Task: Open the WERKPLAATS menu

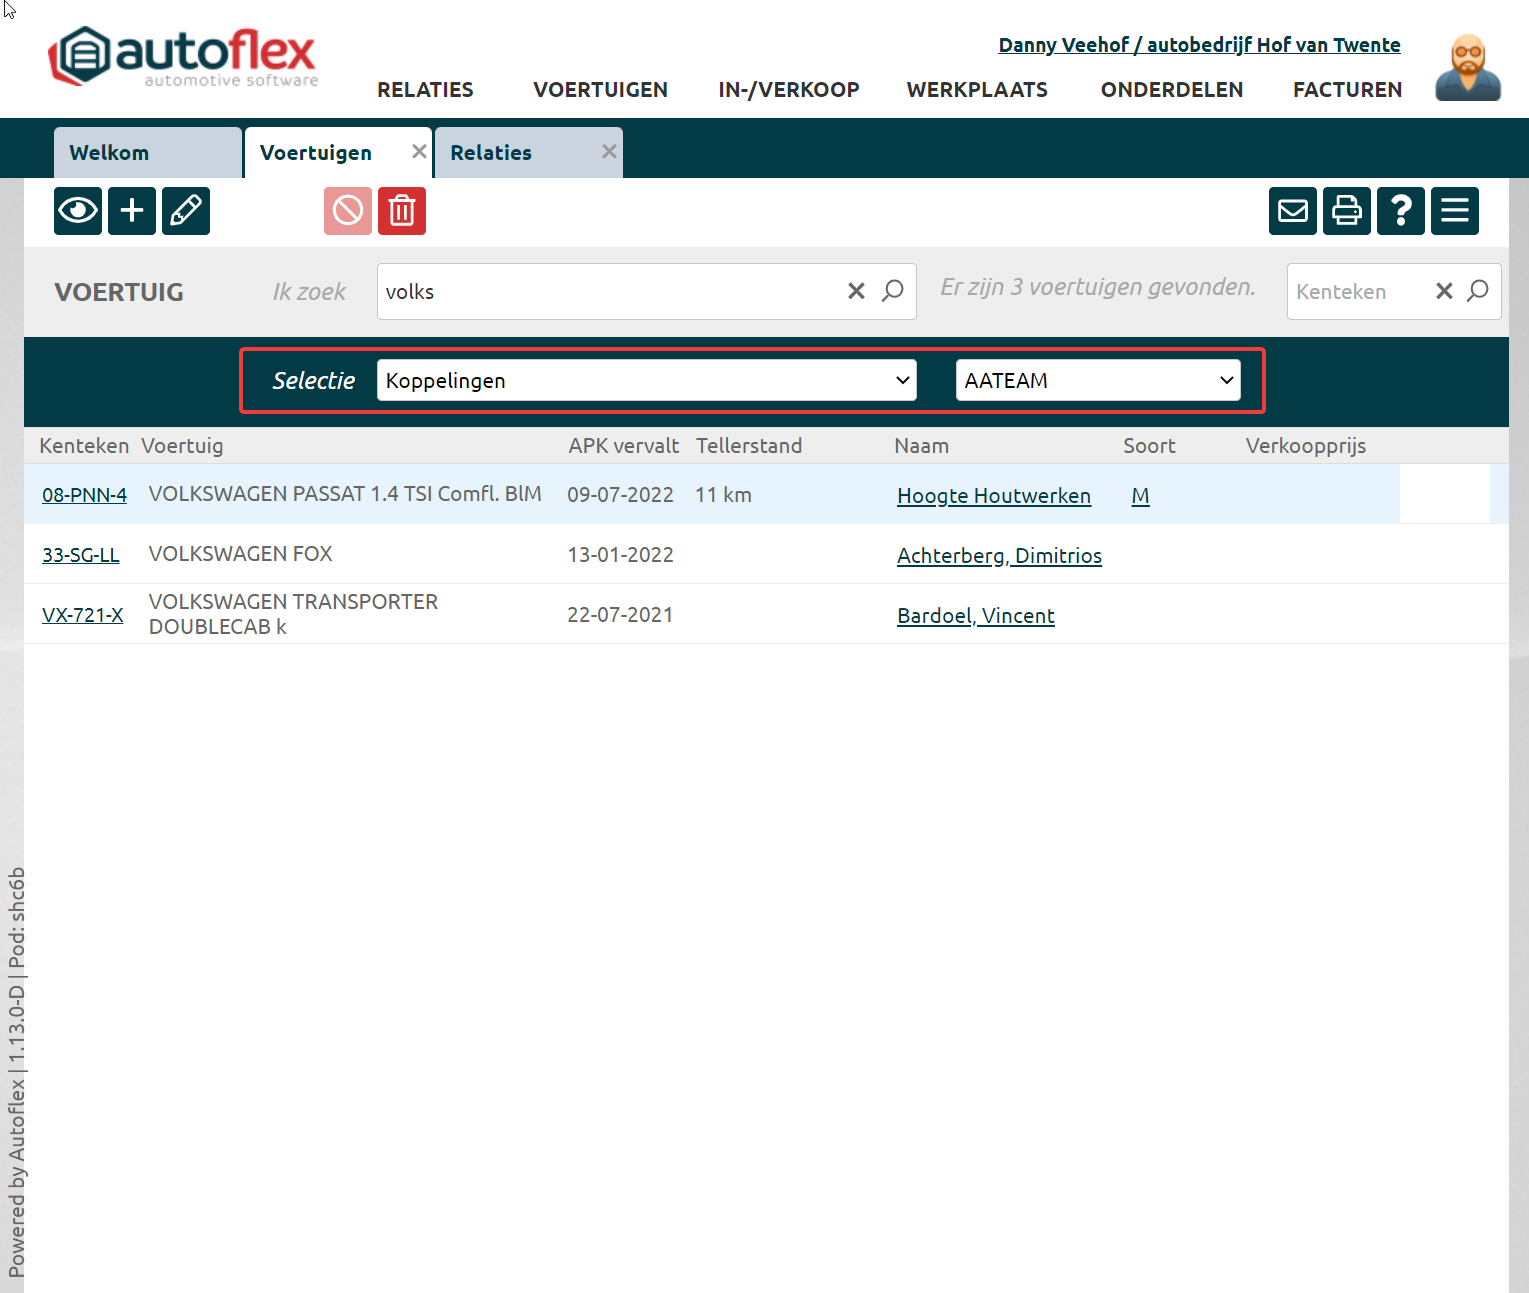Action: 977,90
